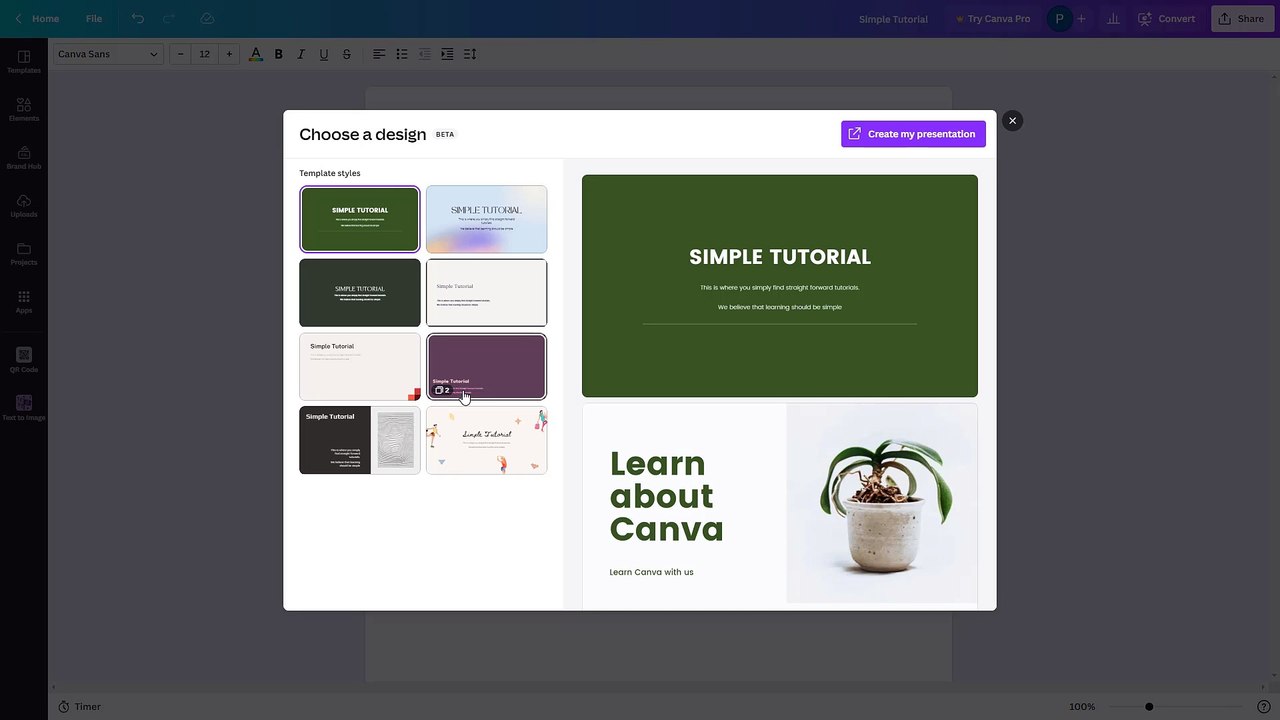Launch the QR Code app

[x=24, y=360]
